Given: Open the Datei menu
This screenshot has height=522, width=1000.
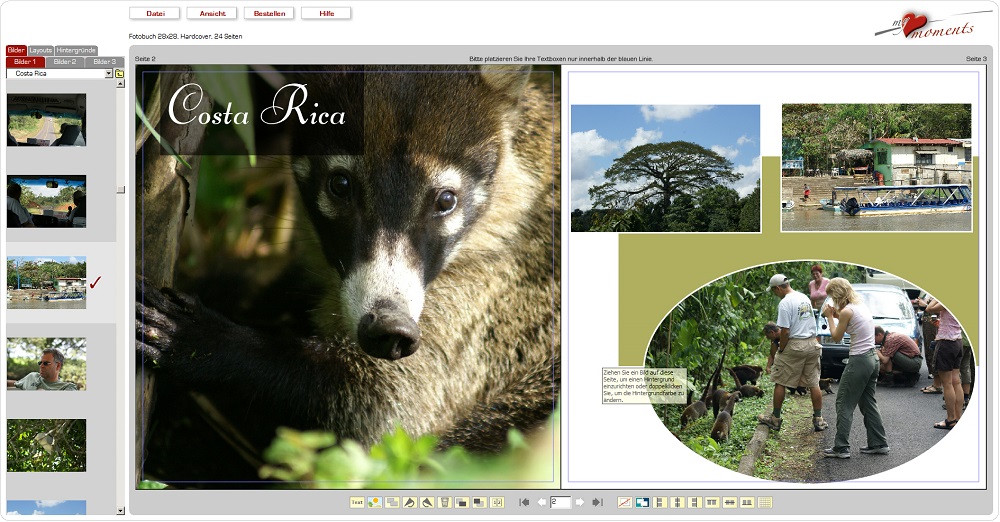Looking at the screenshot, I should click(x=155, y=13).
